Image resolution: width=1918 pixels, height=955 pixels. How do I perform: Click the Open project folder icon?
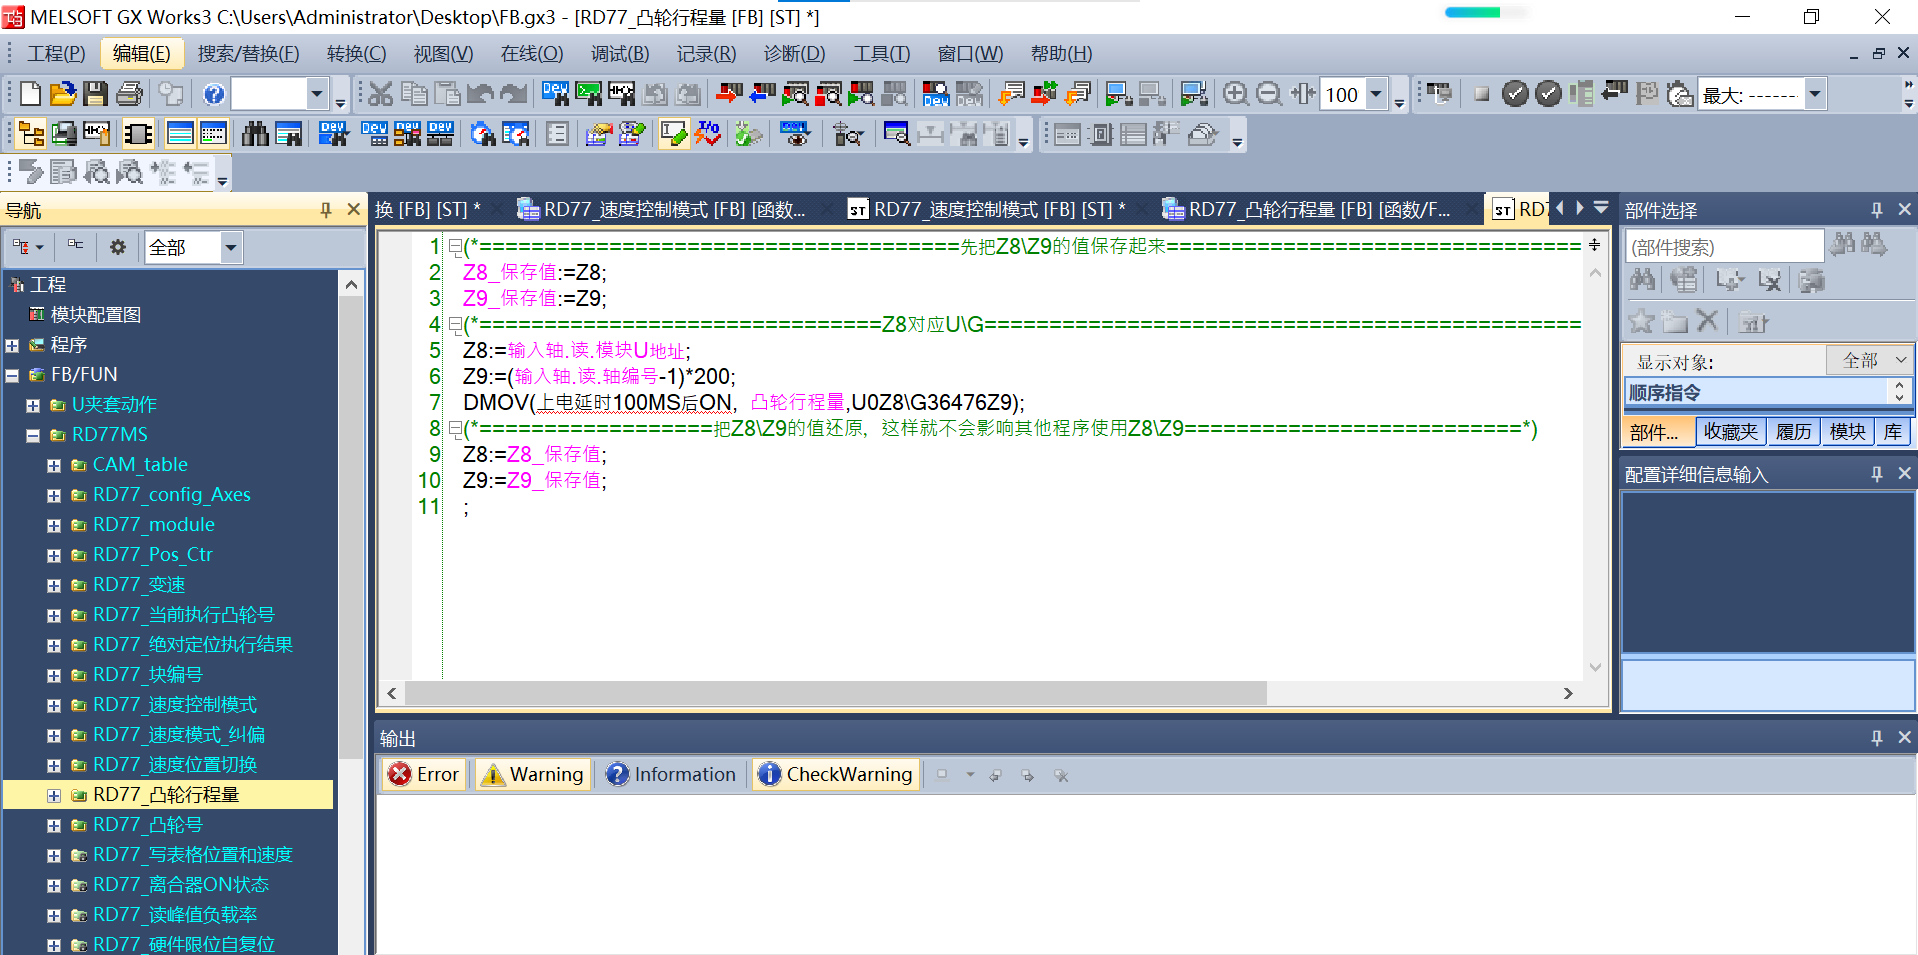tap(62, 94)
